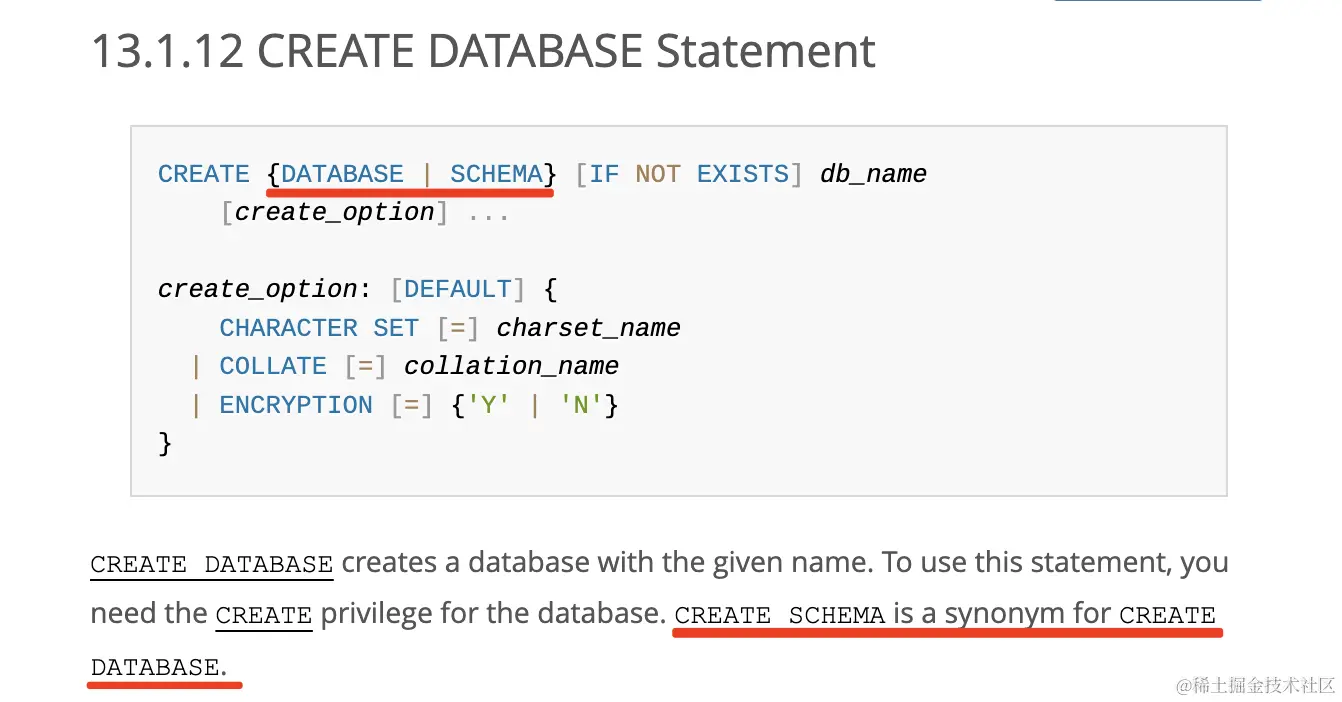The height and width of the screenshot is (702, 1342).
Task: Click the CREATE DATABASE link starting the paragraph
Action: coord(211,564)
